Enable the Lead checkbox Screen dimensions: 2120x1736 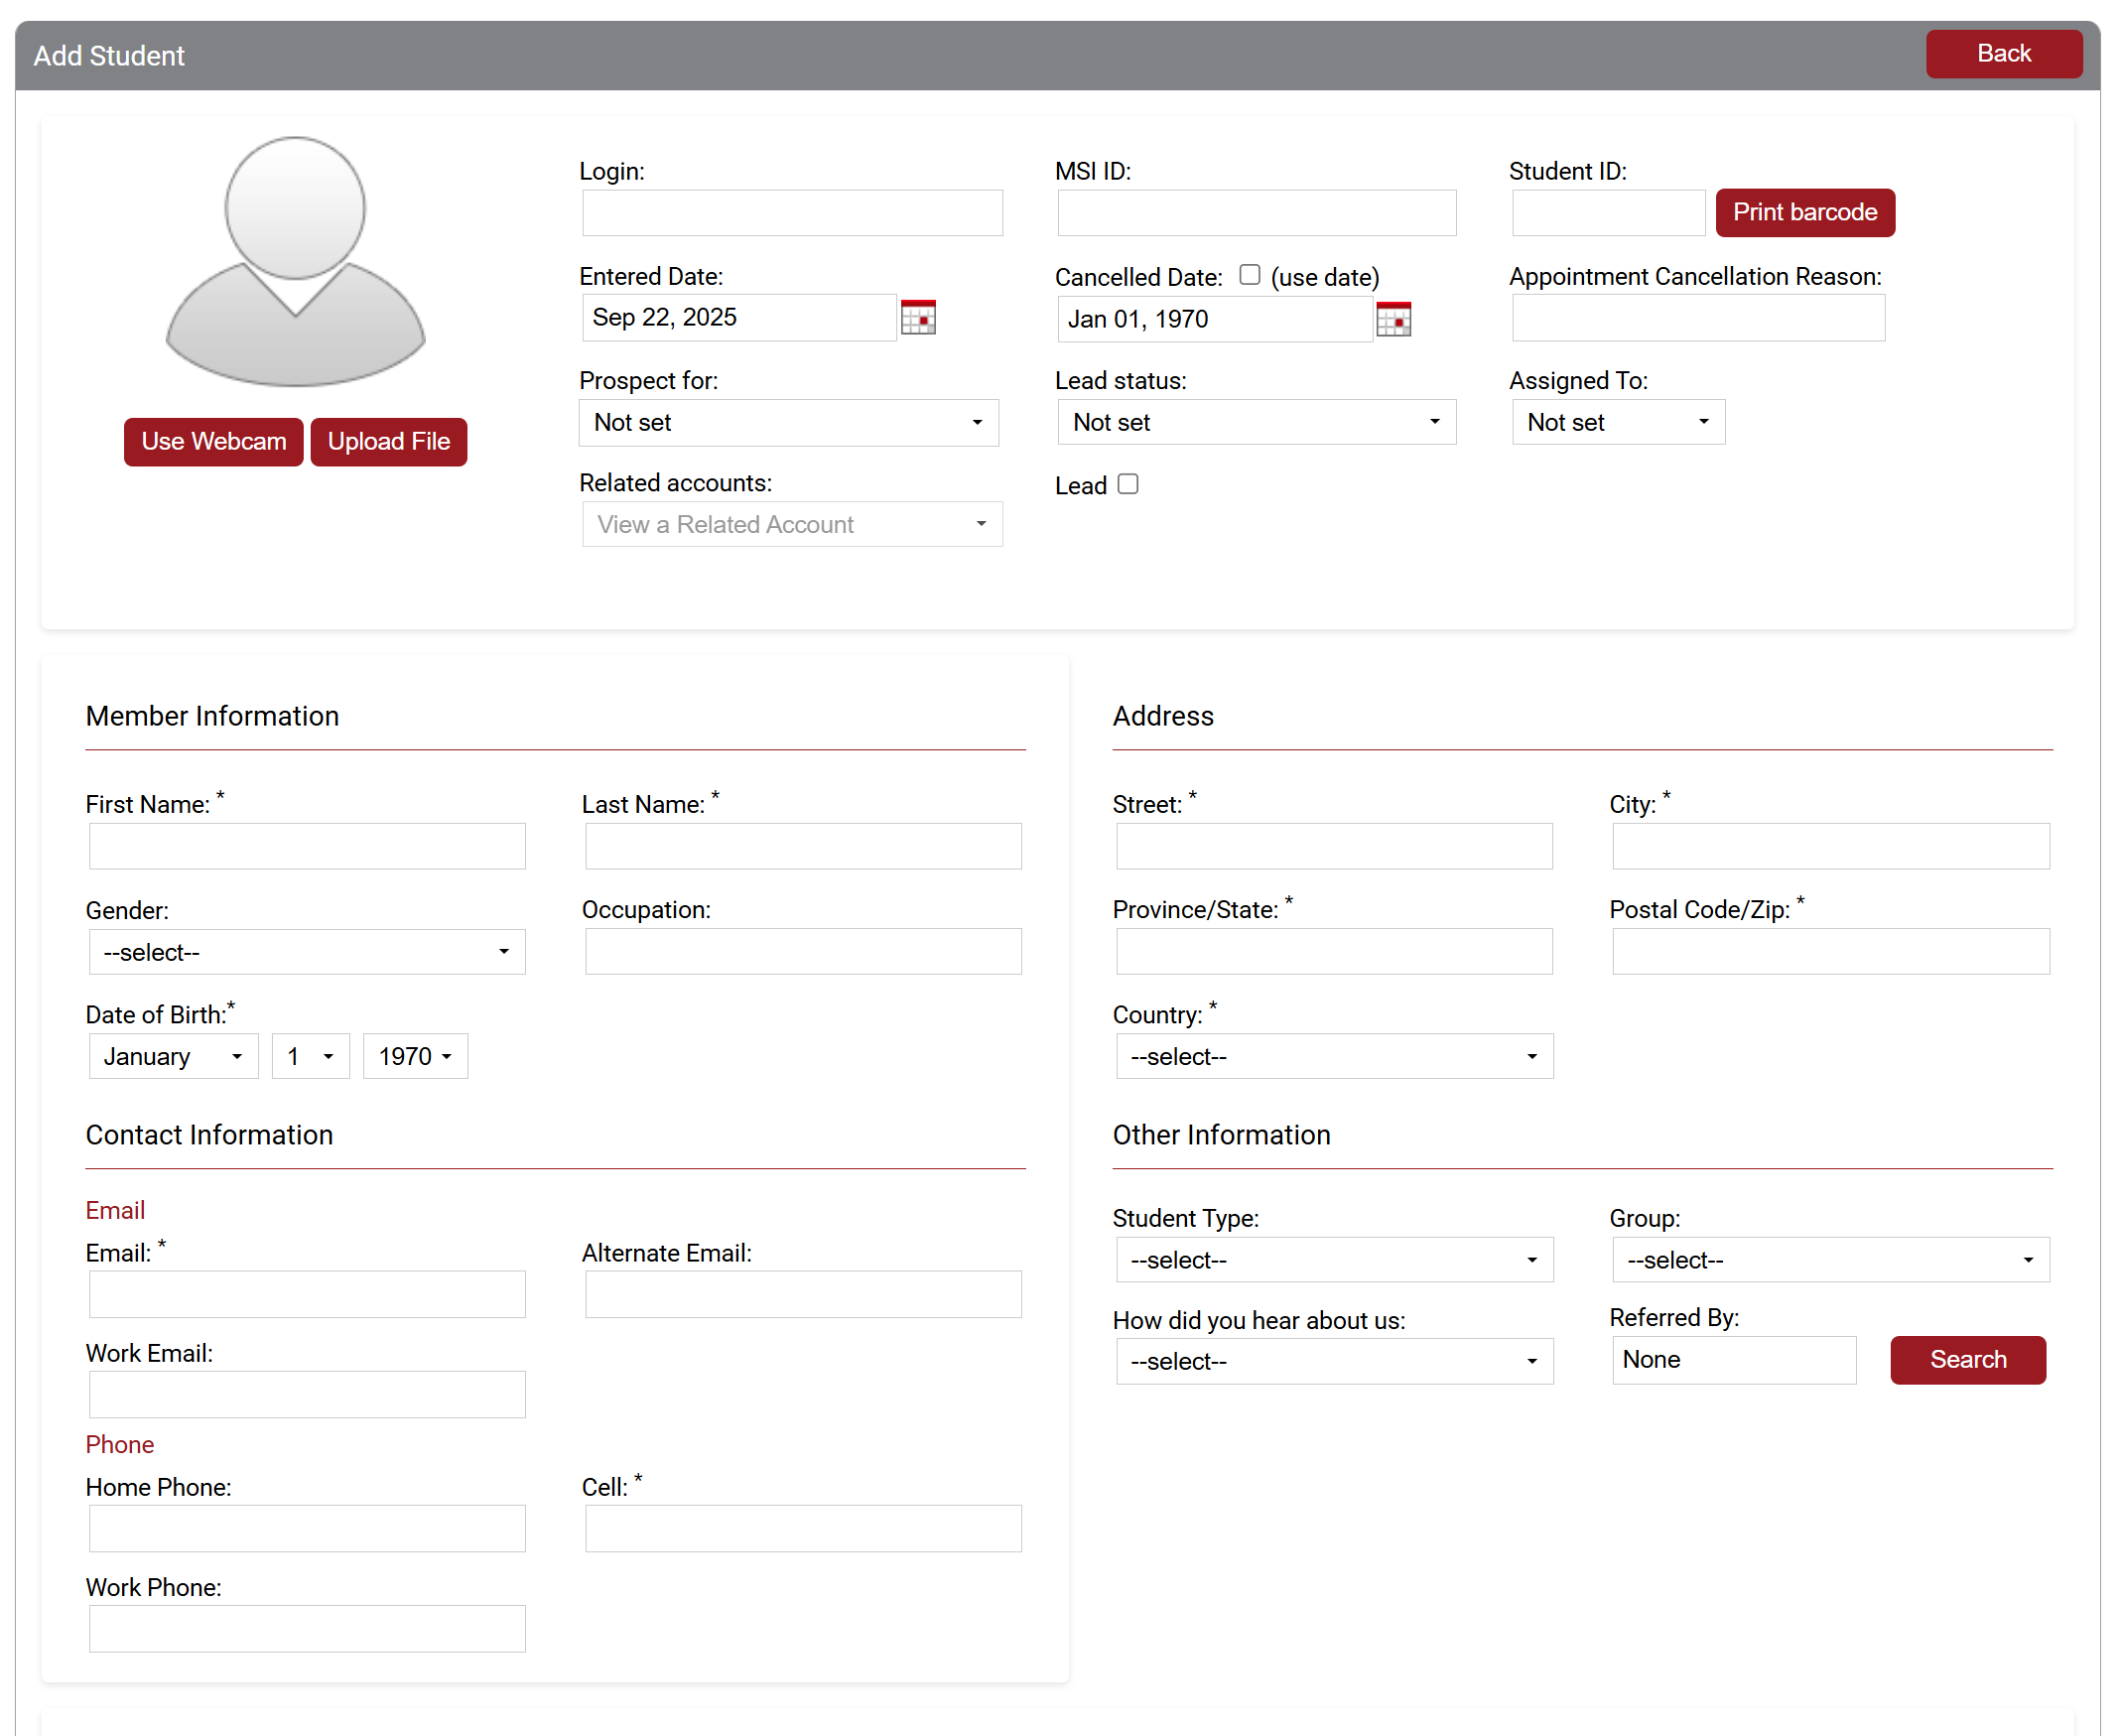click(x=1128, y=485)
